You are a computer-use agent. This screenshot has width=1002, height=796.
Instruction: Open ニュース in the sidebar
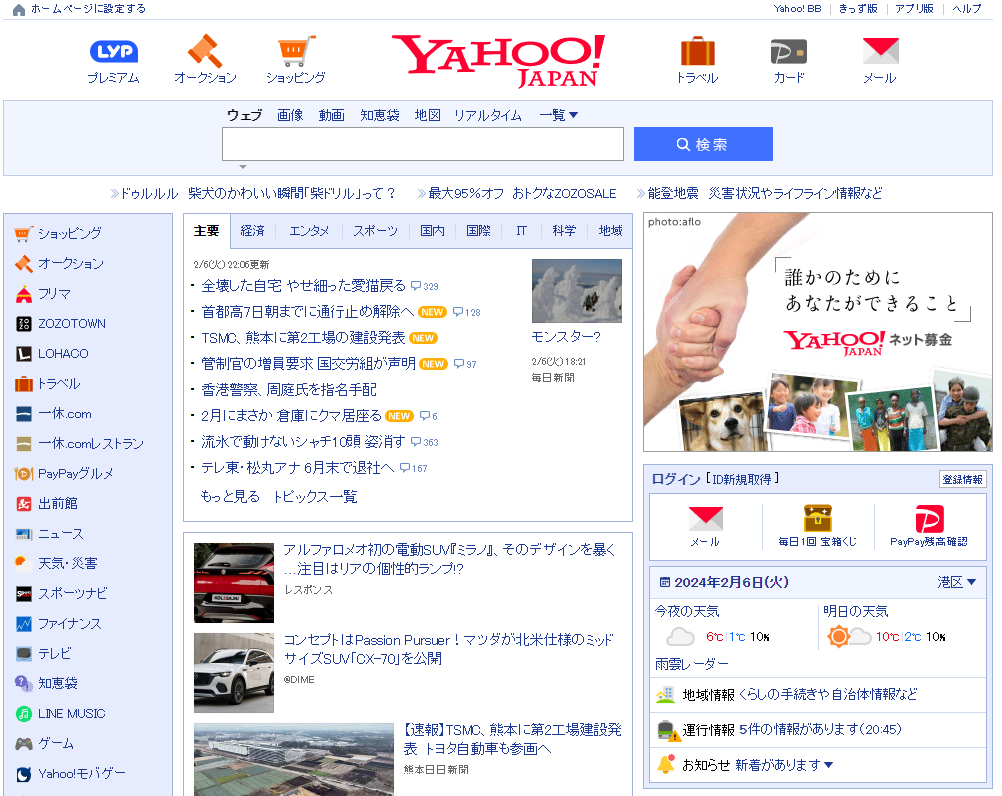point(61,534)
